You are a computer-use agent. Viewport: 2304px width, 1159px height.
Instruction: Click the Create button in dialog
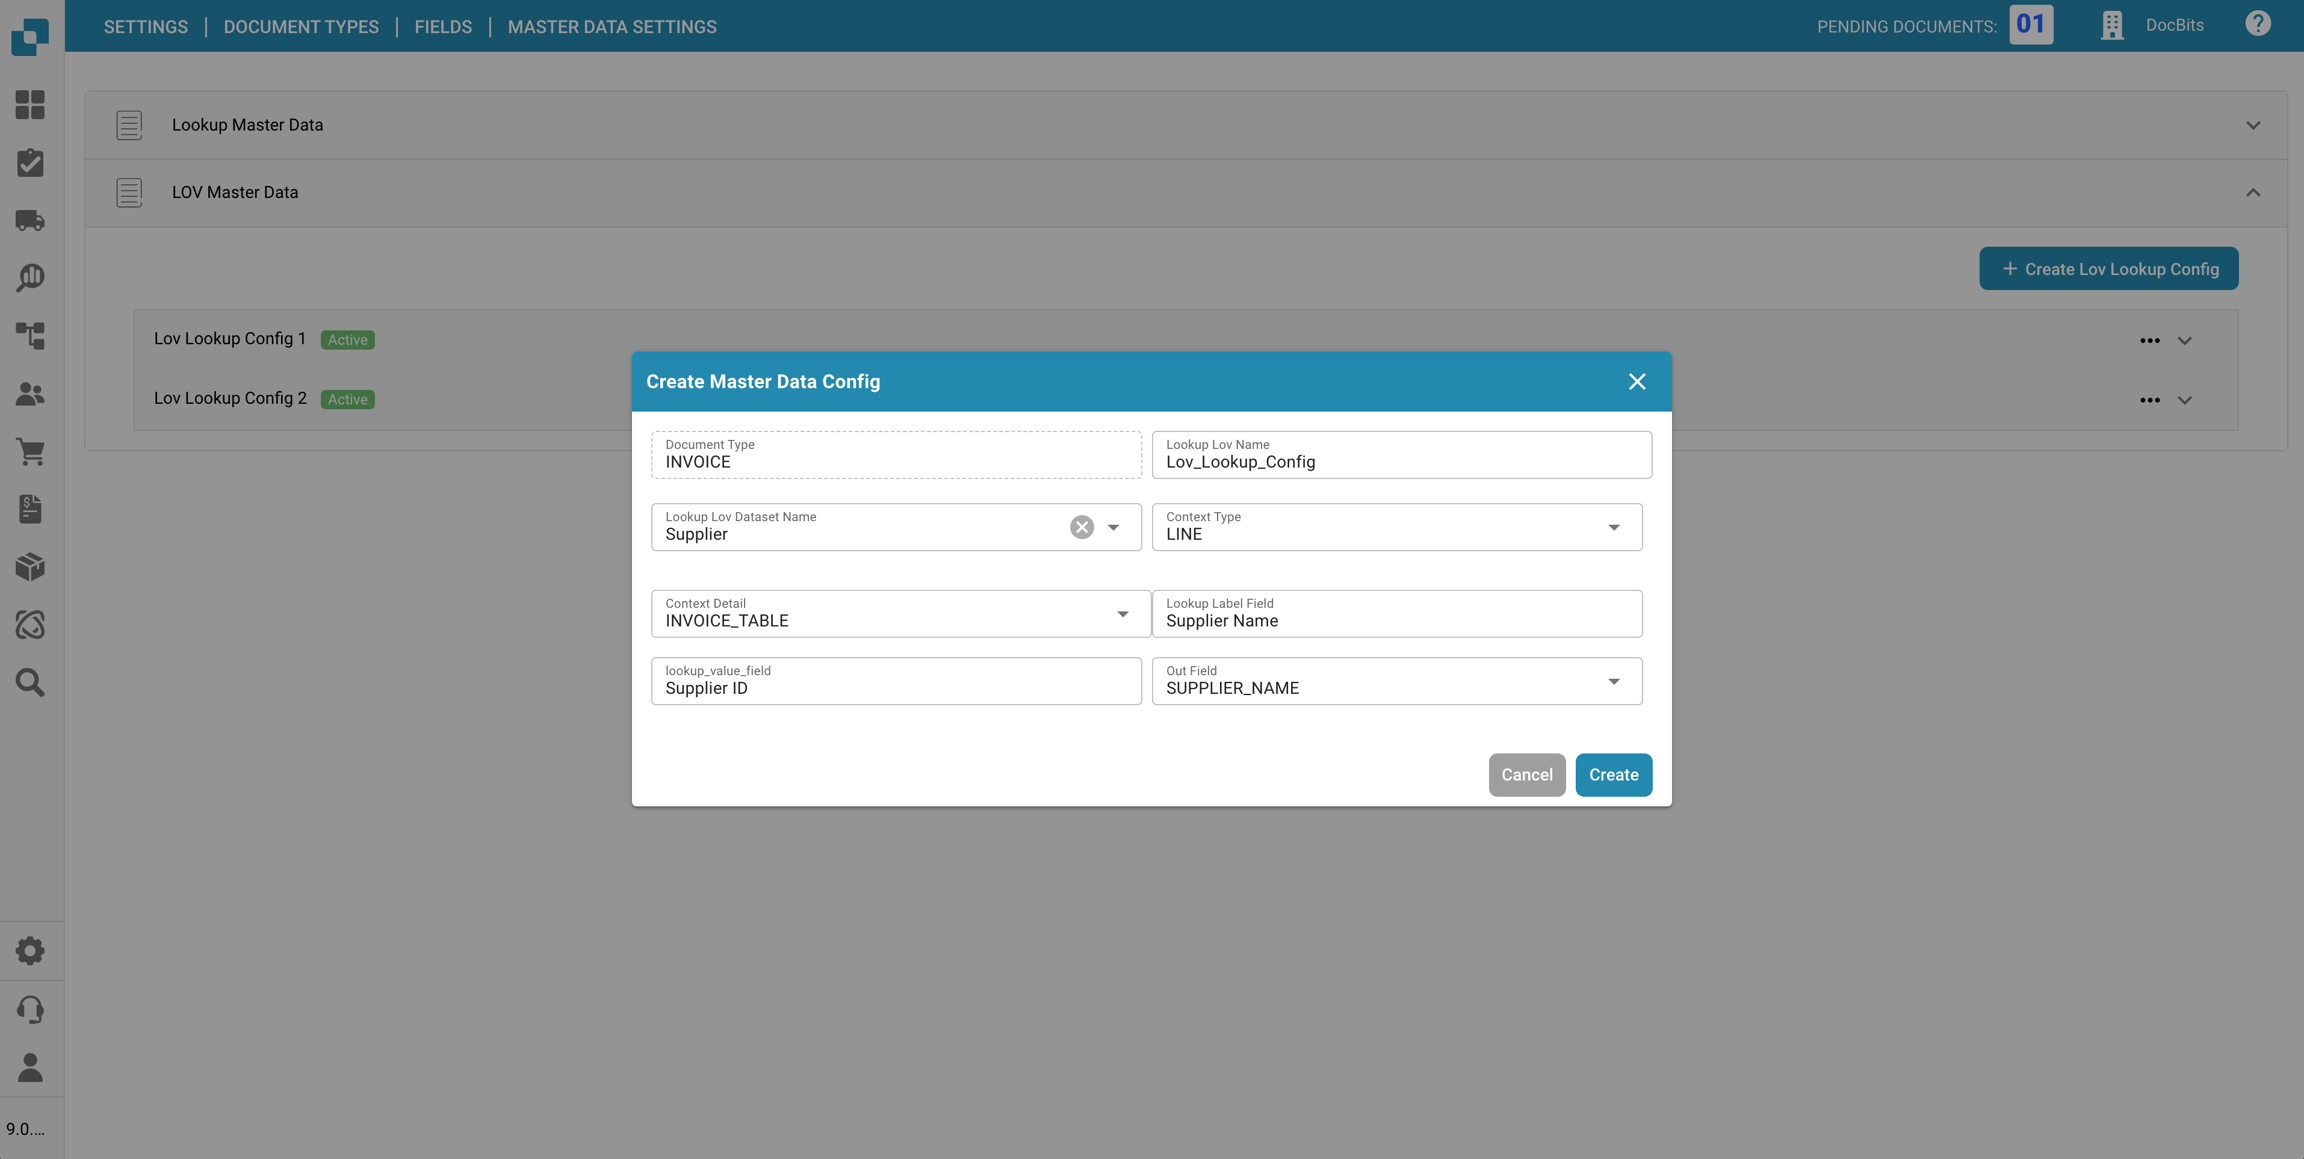[1613, 775]
